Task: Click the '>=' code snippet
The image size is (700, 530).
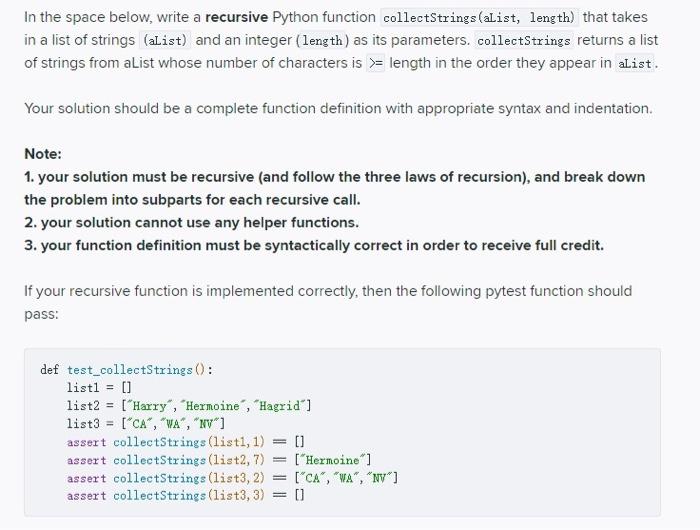Action: 375,63
